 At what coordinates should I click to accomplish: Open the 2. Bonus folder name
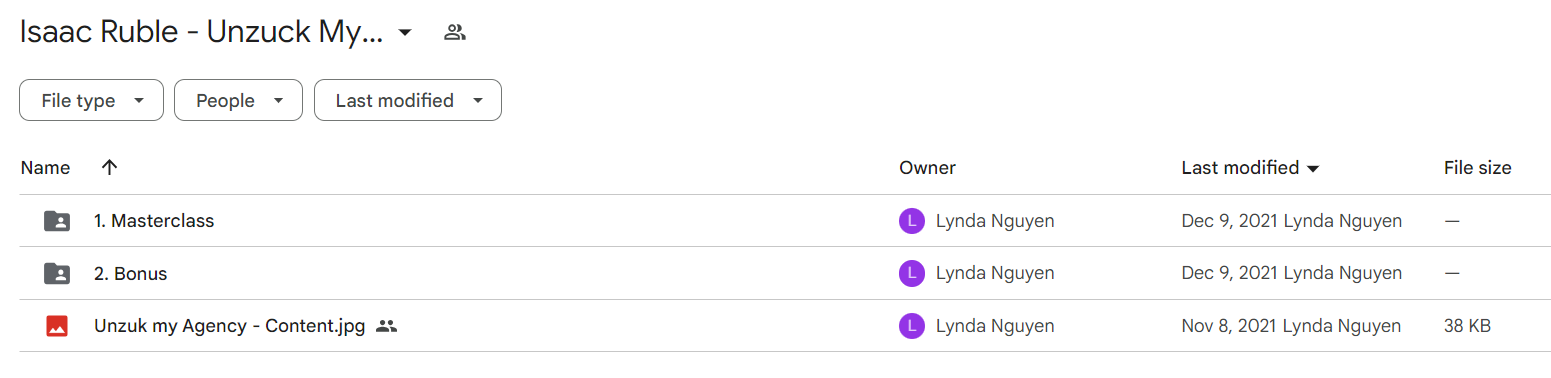click(130, 273)
